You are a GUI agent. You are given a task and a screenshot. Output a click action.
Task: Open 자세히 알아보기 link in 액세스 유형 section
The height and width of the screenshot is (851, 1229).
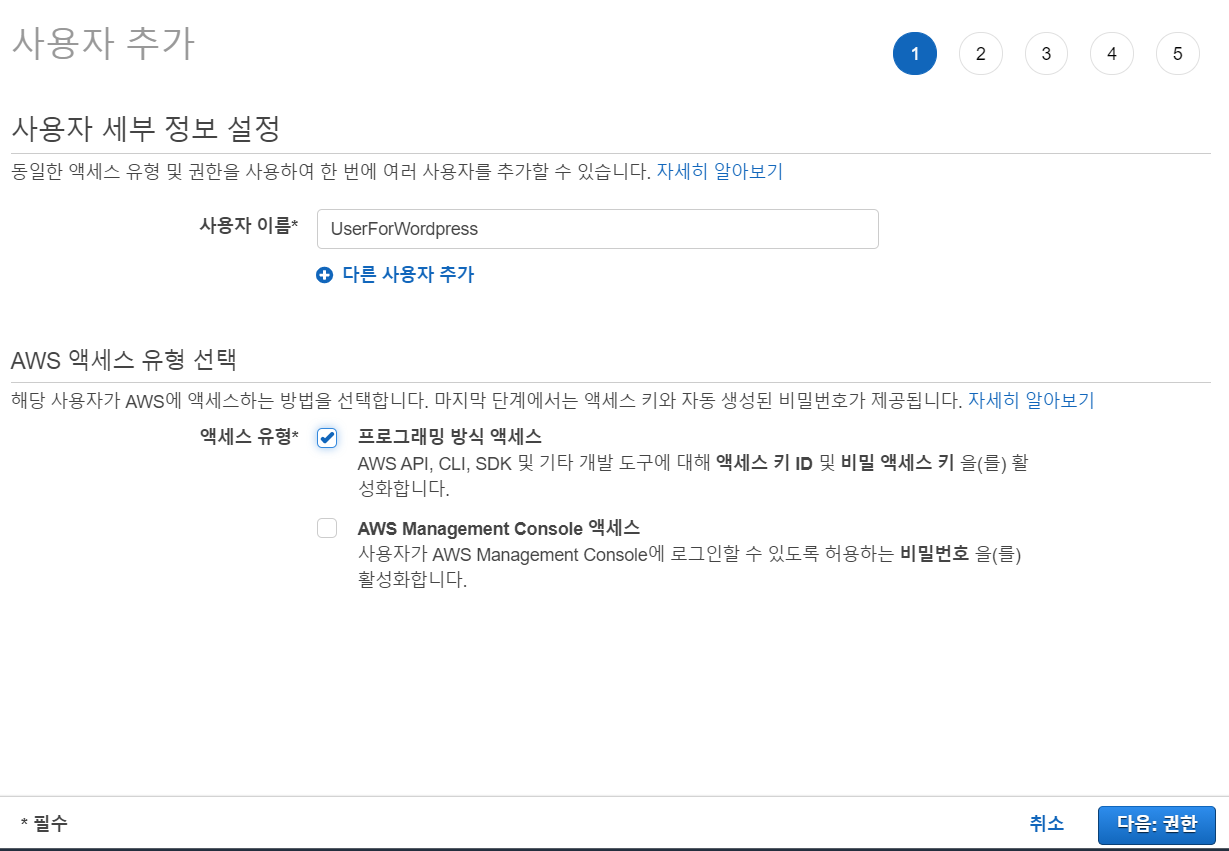click(x=1031, y=401)
